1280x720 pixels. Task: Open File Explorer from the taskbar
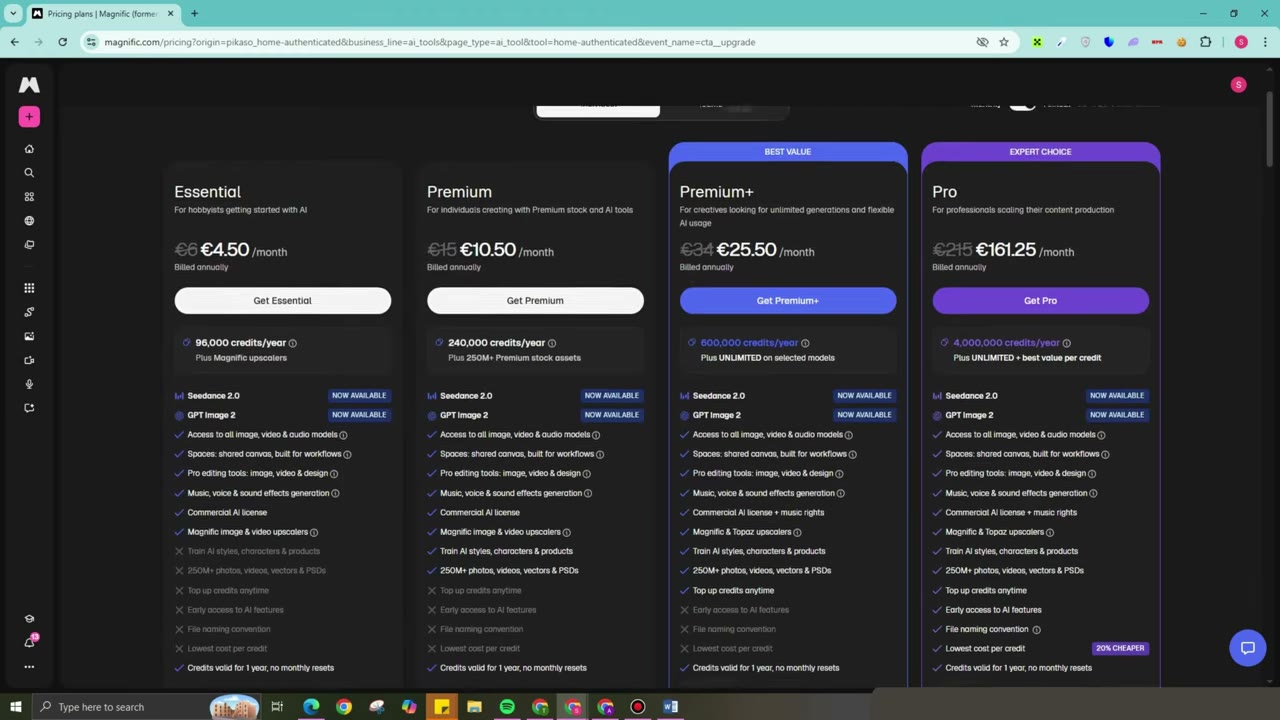474,707
